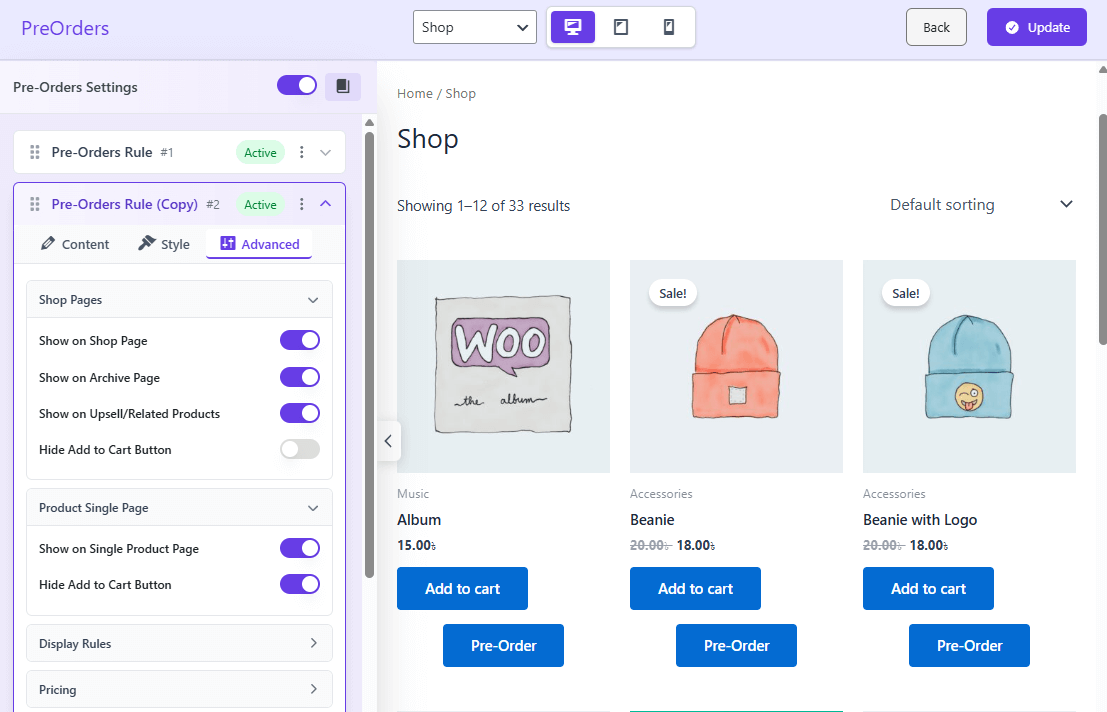Toggle Show on Single Product Page
The width and height of the screenshot is (1107, 712).
(300, 548)
